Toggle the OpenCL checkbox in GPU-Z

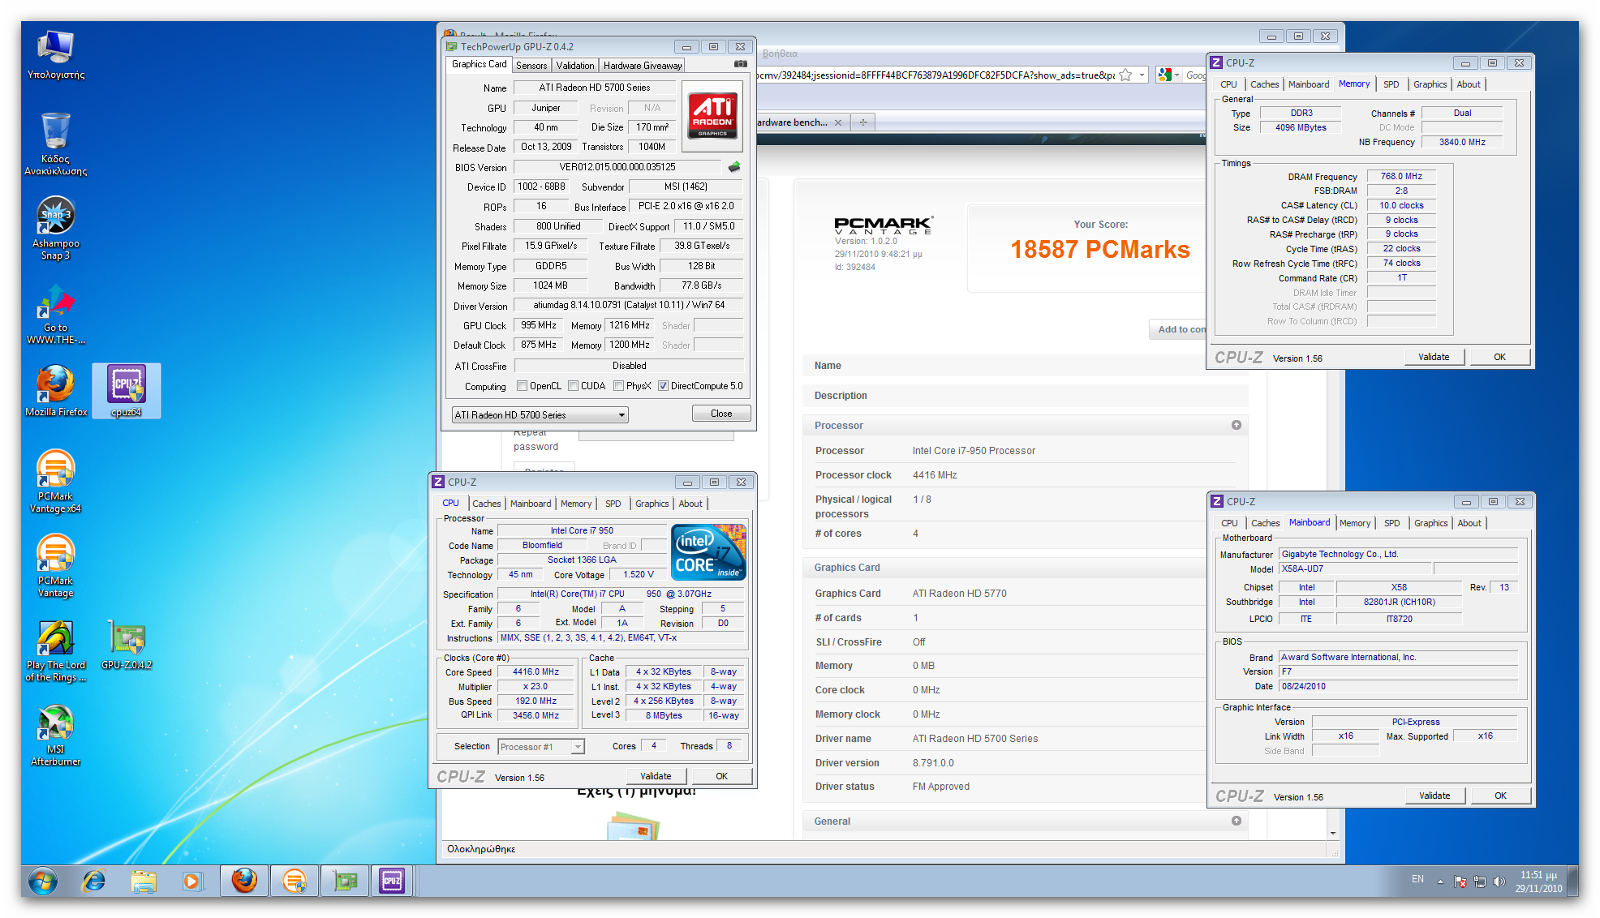pos(522,386)
